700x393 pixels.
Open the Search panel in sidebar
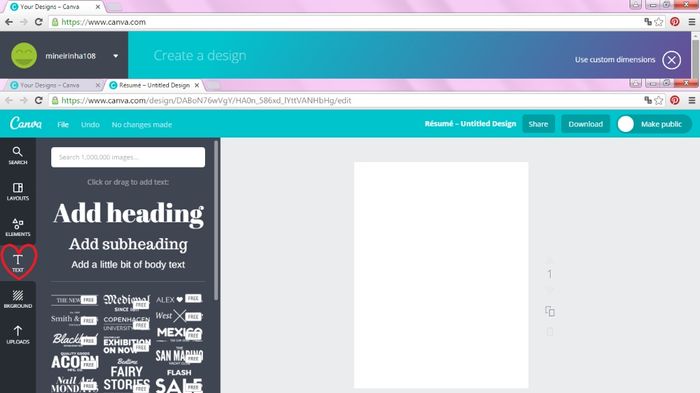coord(18,156)
